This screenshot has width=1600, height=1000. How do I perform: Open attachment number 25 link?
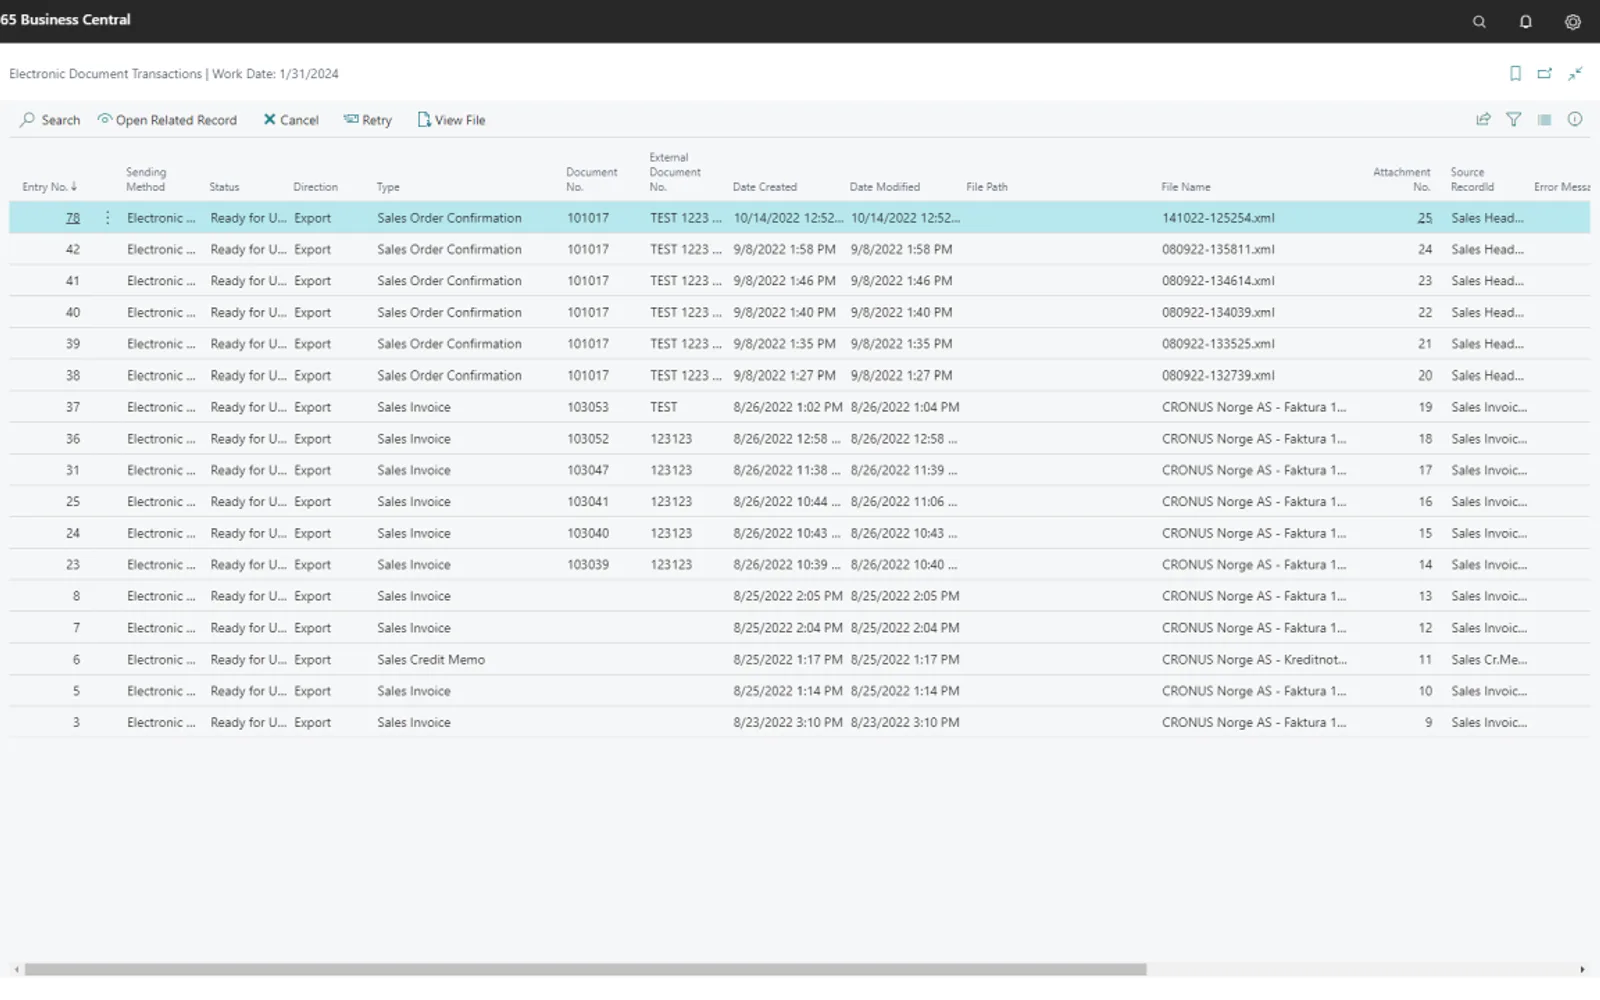(1425, 217)
